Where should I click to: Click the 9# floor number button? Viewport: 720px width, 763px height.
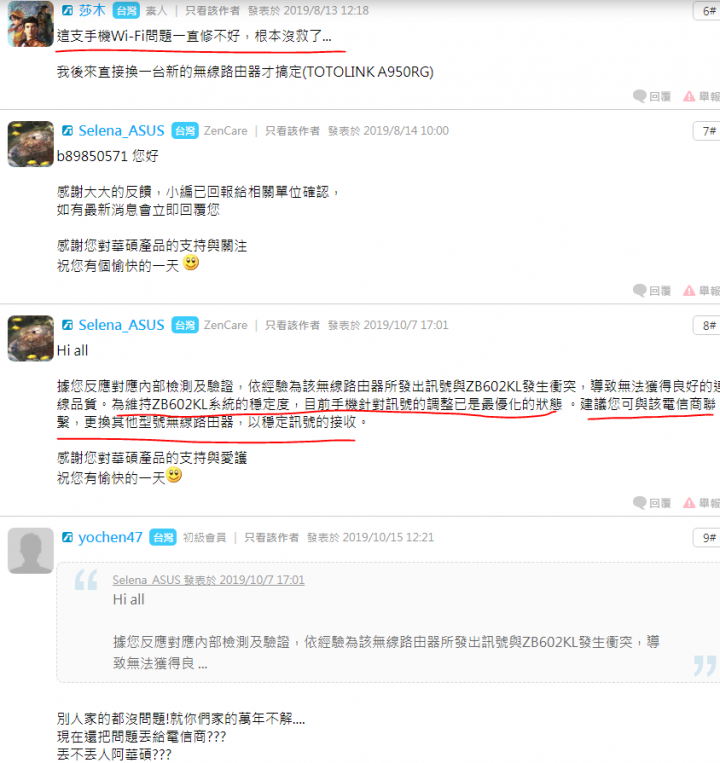[x=708, y=538]
